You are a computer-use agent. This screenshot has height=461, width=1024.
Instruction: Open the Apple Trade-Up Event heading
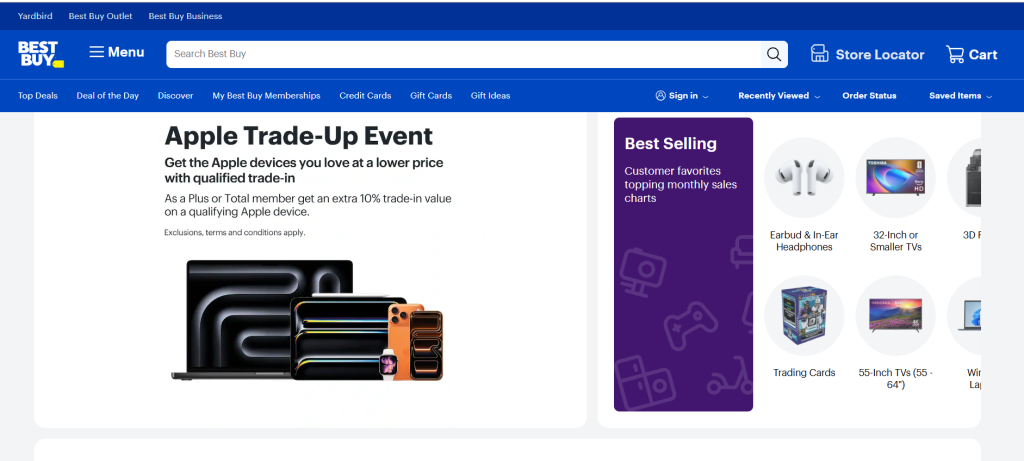click(298, 136)
